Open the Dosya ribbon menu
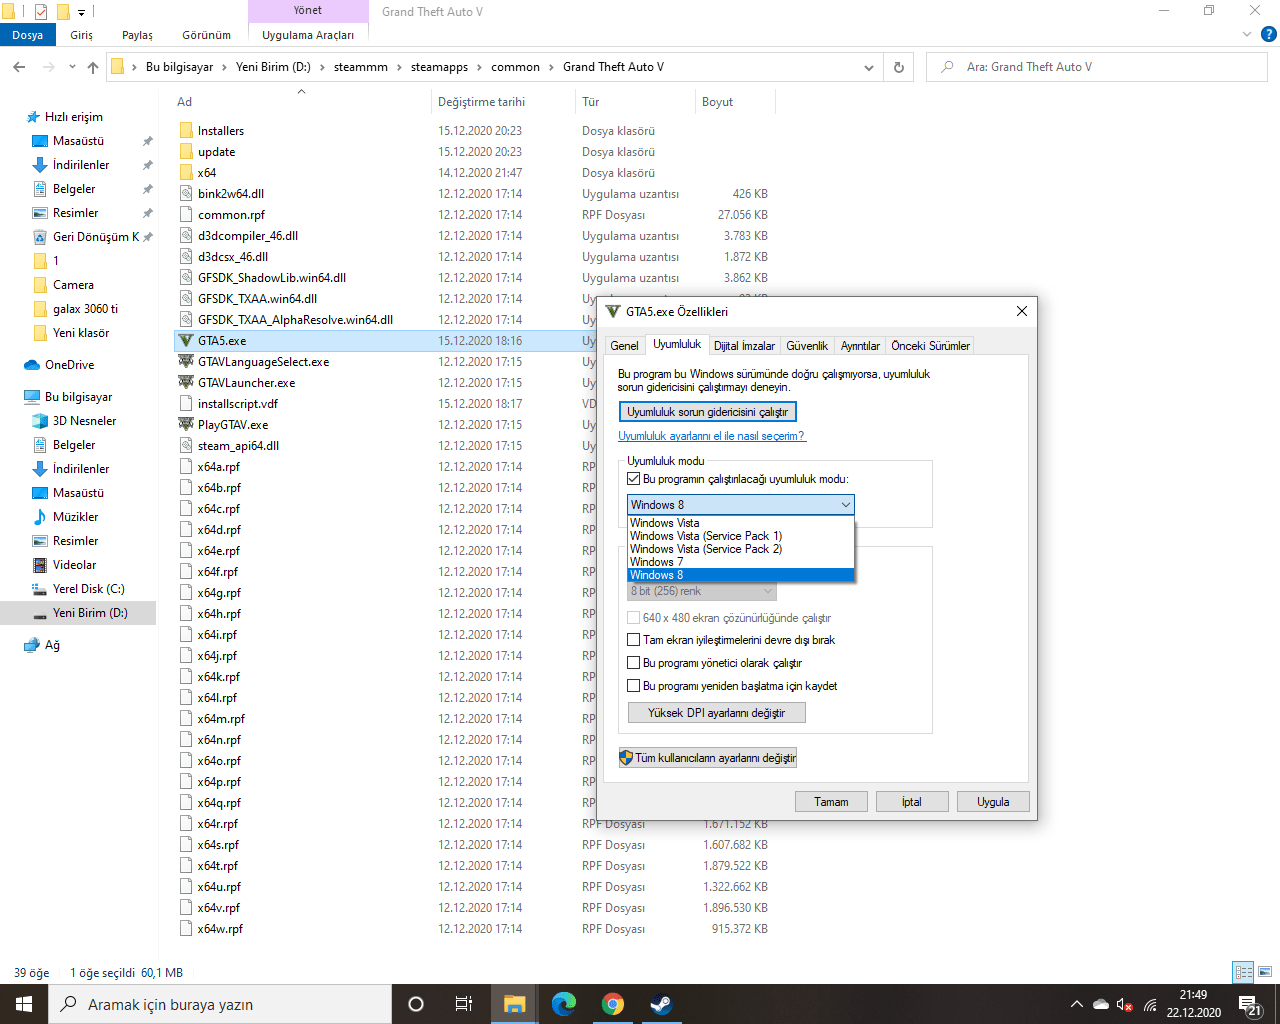The width and height of the screenshot is (1280, 1024). click(x=28, y=35)
